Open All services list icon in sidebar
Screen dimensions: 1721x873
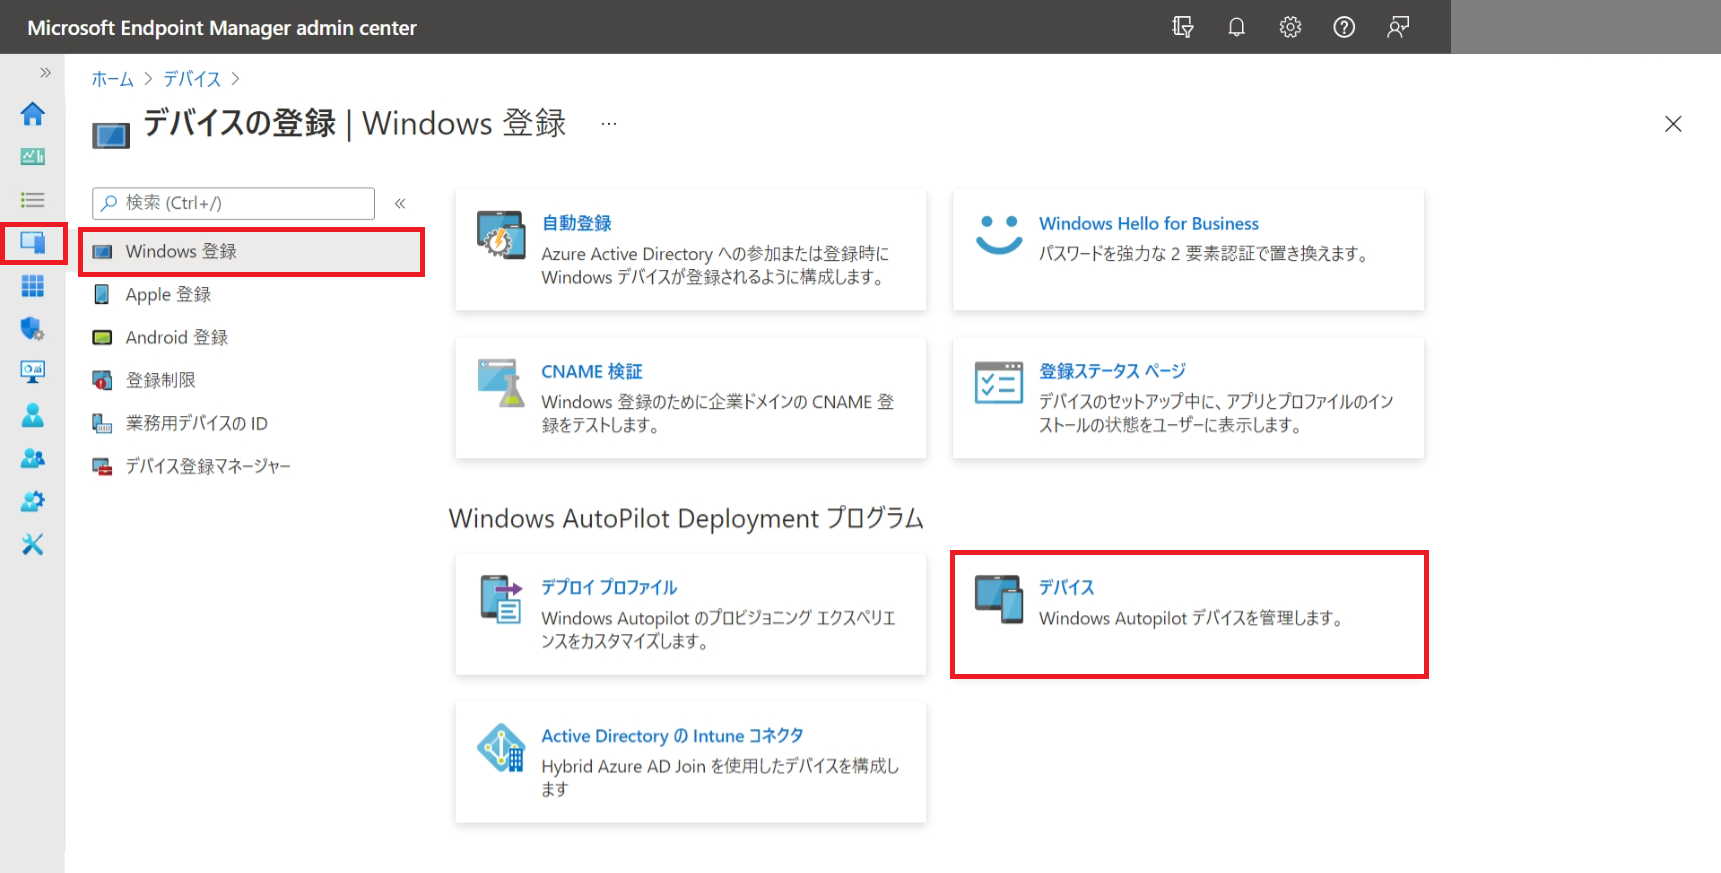(32, 200)
